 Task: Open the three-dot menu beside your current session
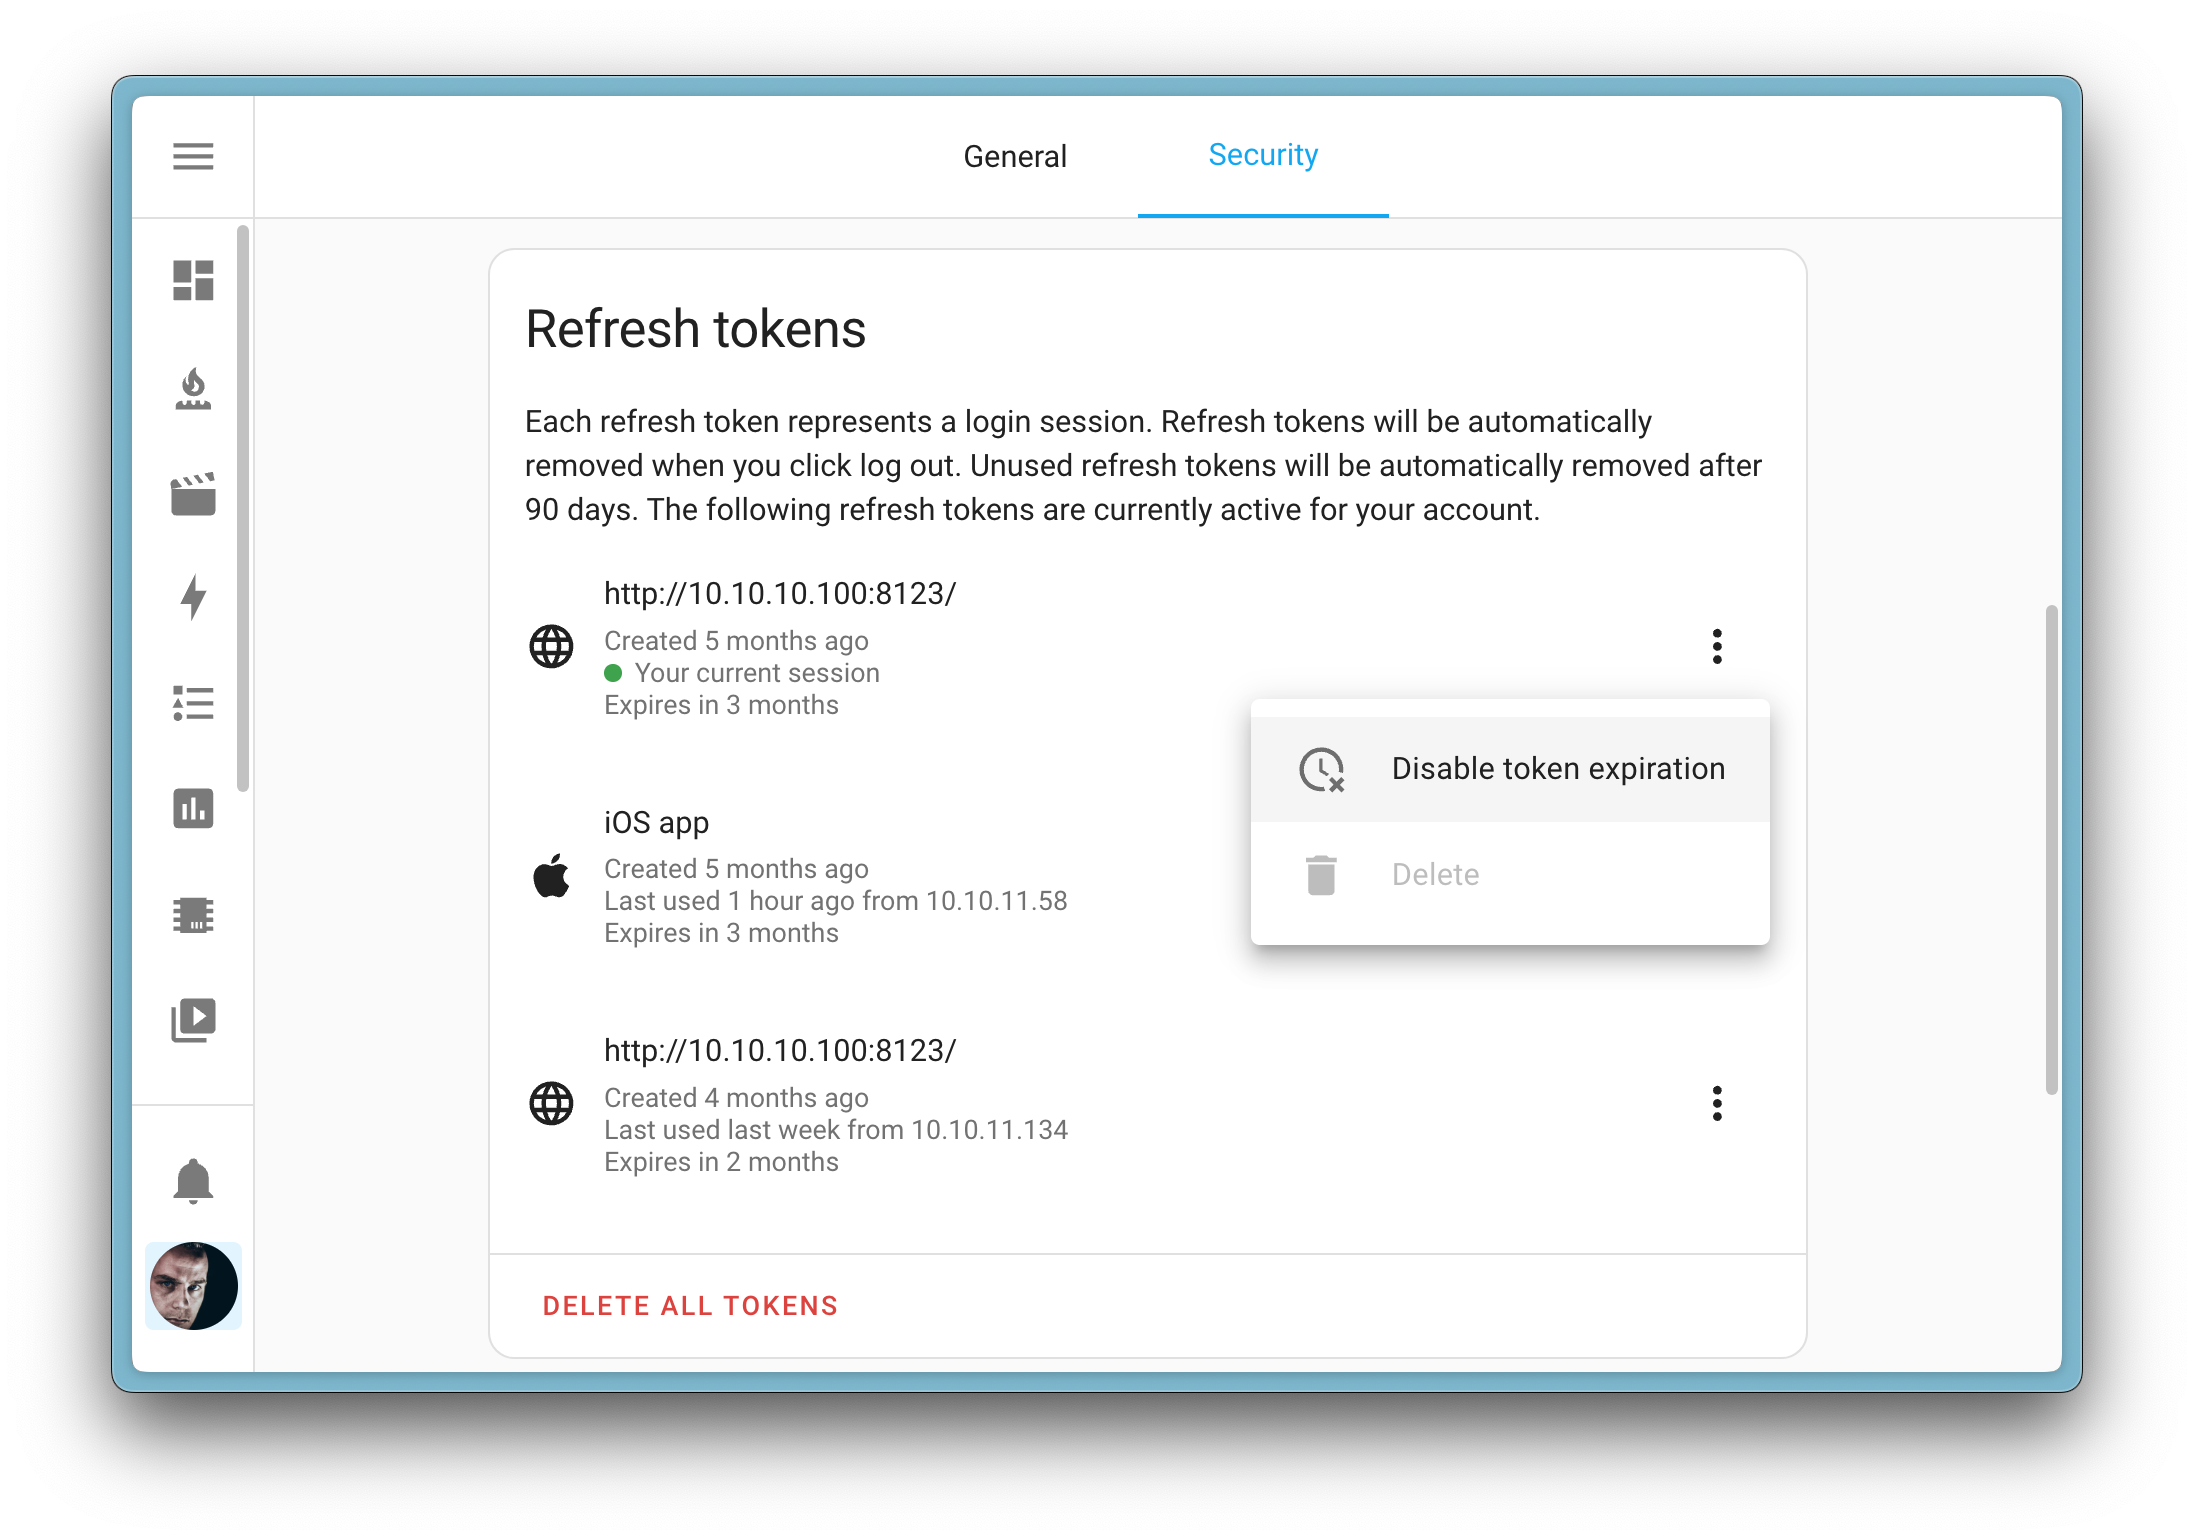1717,647
